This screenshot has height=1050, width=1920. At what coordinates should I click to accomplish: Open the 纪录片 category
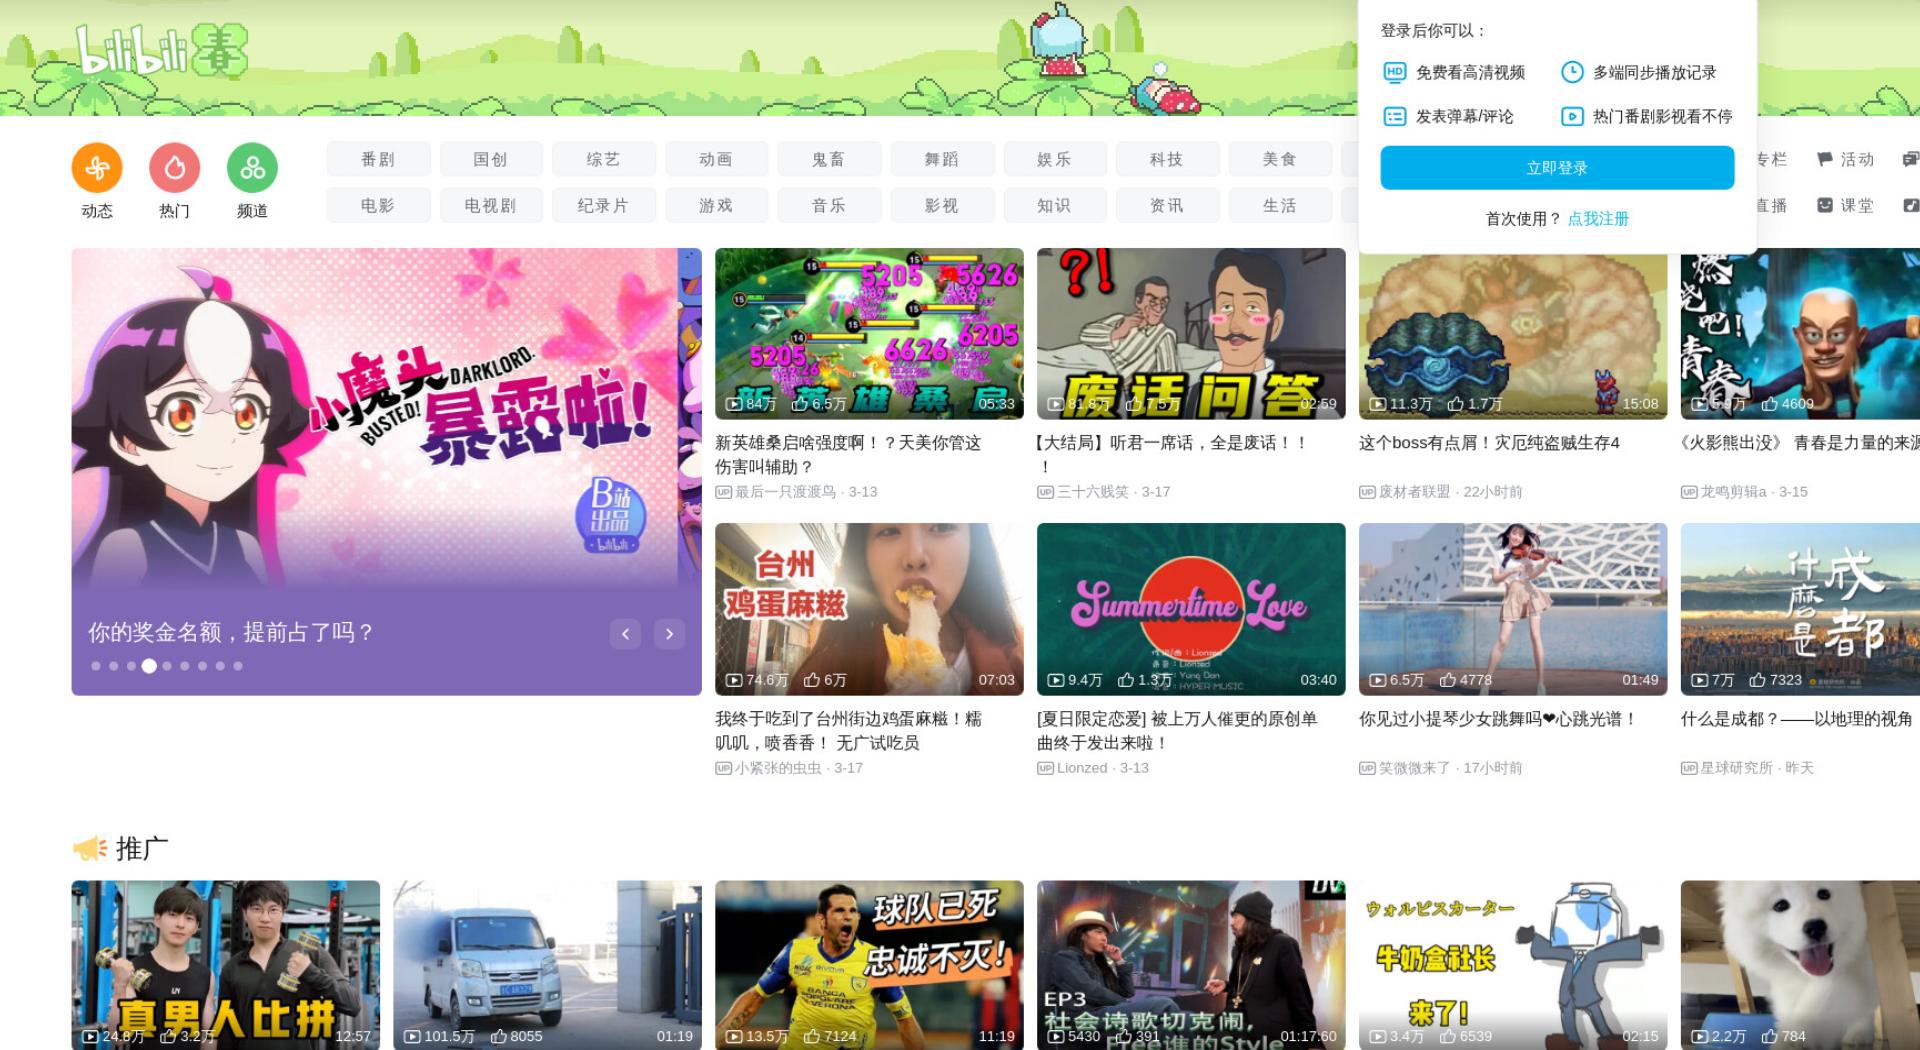[603, 205]
